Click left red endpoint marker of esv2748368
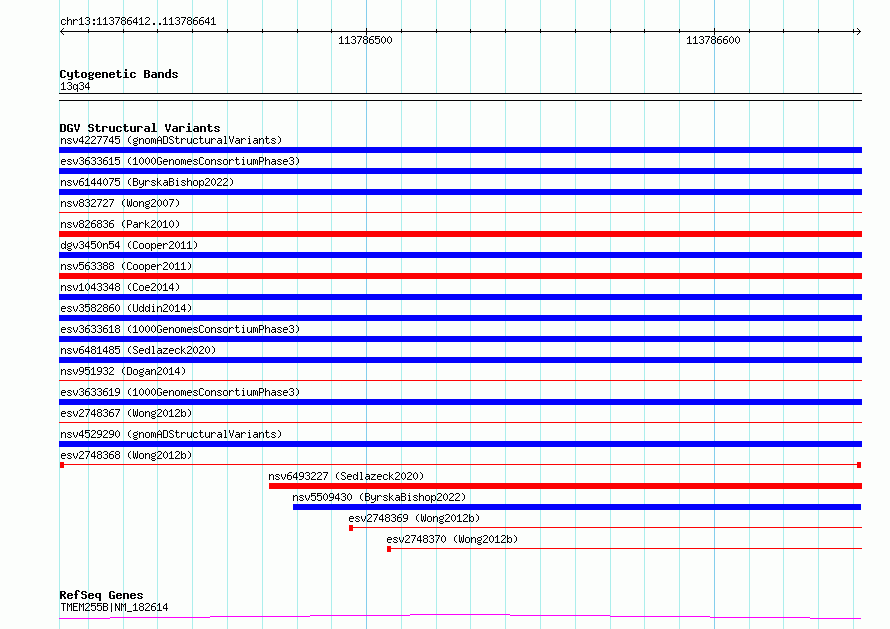This screenshot has width=890, height=629. (x=62, y=465)
